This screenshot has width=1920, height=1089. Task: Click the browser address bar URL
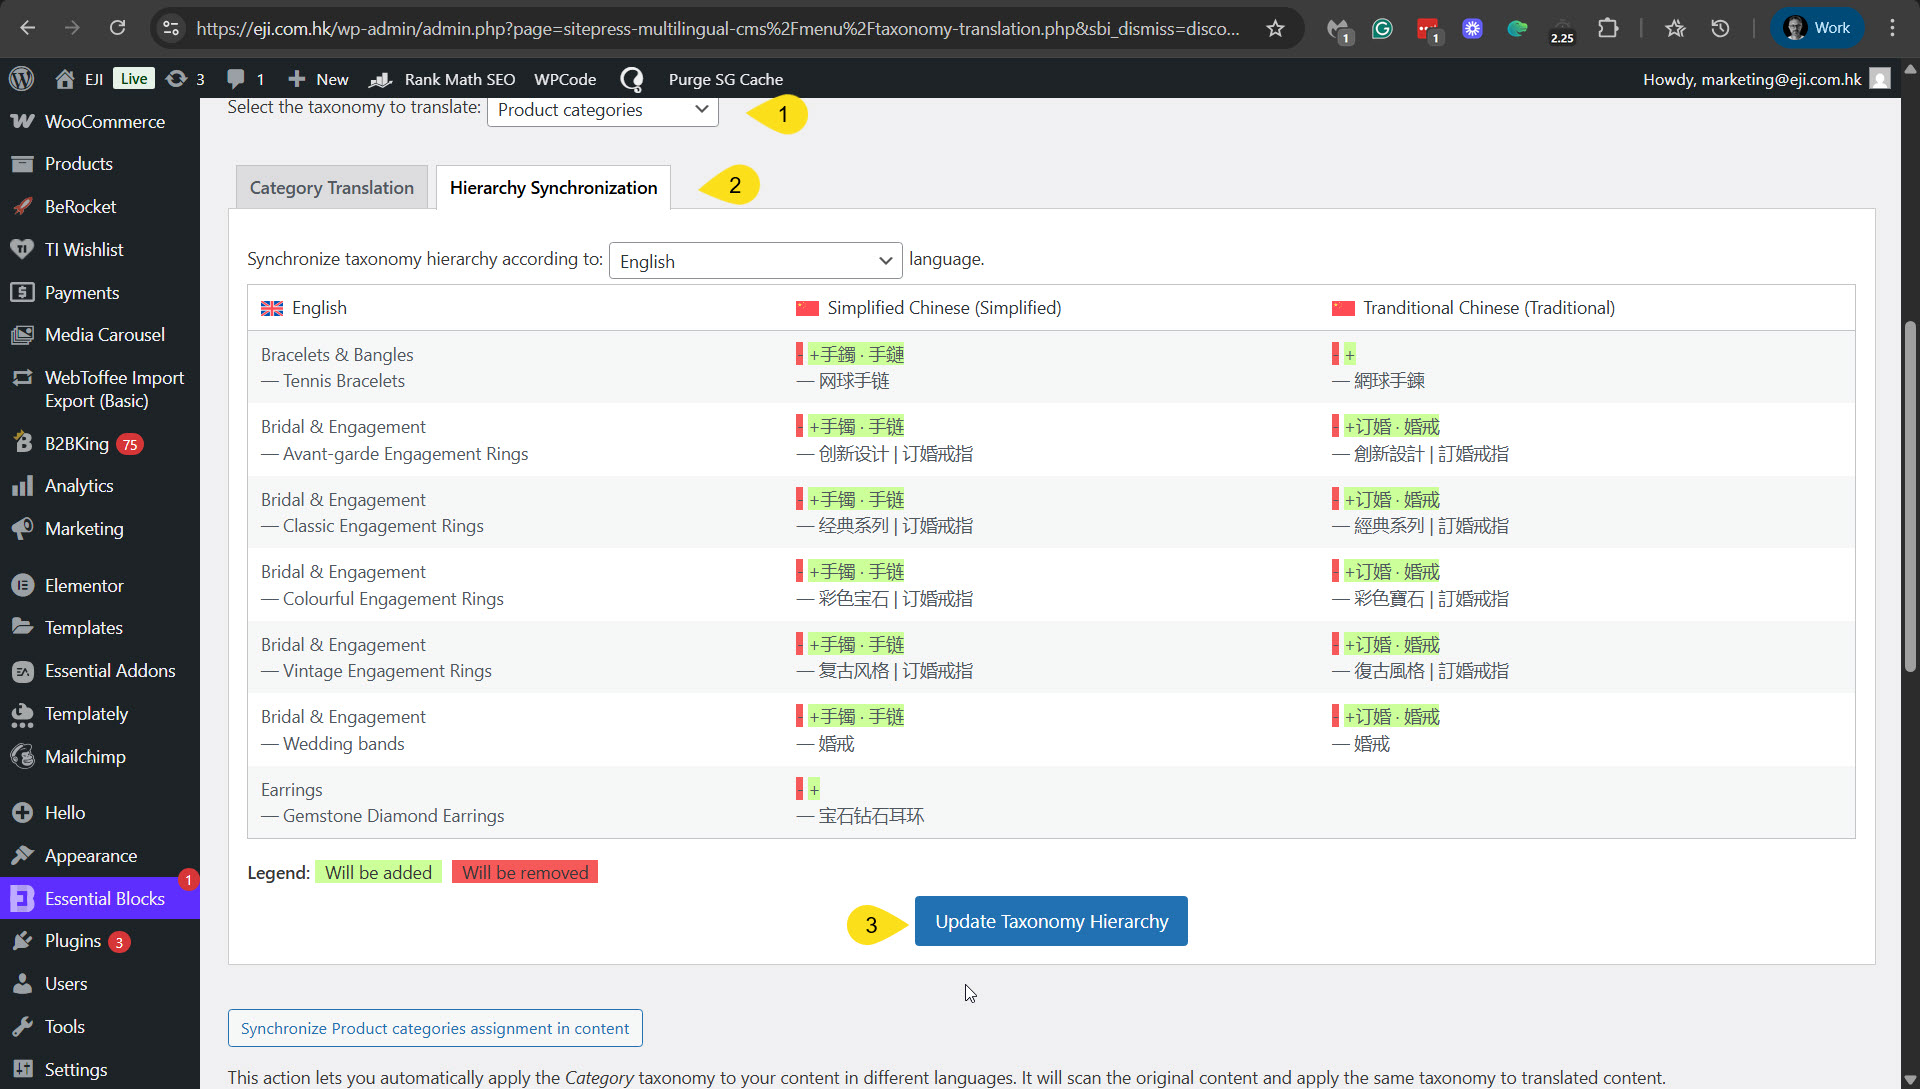tap(716, 28)
